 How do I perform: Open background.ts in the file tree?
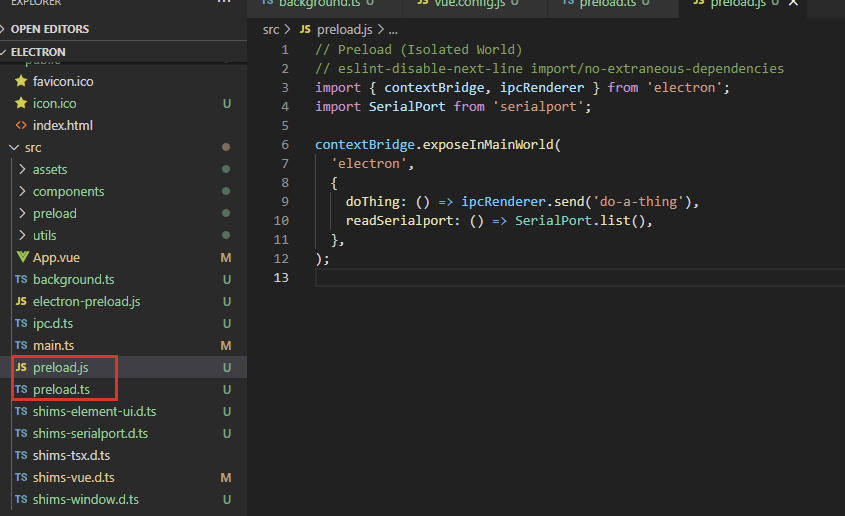123,280
